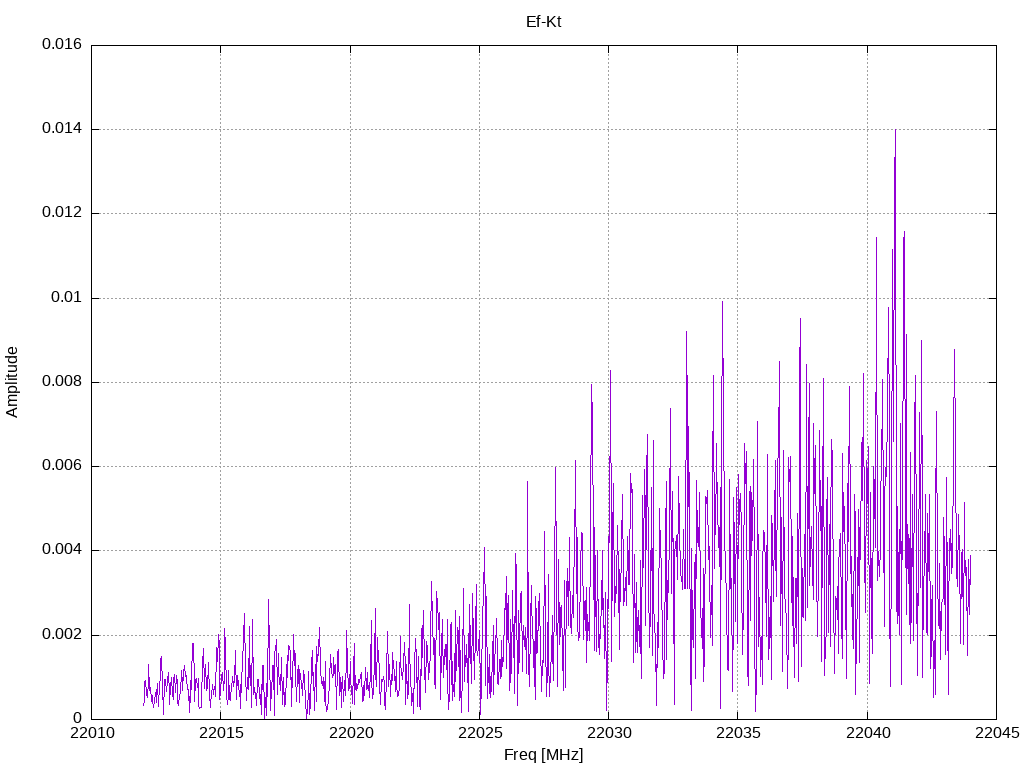Screen dimensions: 1024x768
Task: Select the 0.014 y-axis tick label
Action: pos(62,129)
